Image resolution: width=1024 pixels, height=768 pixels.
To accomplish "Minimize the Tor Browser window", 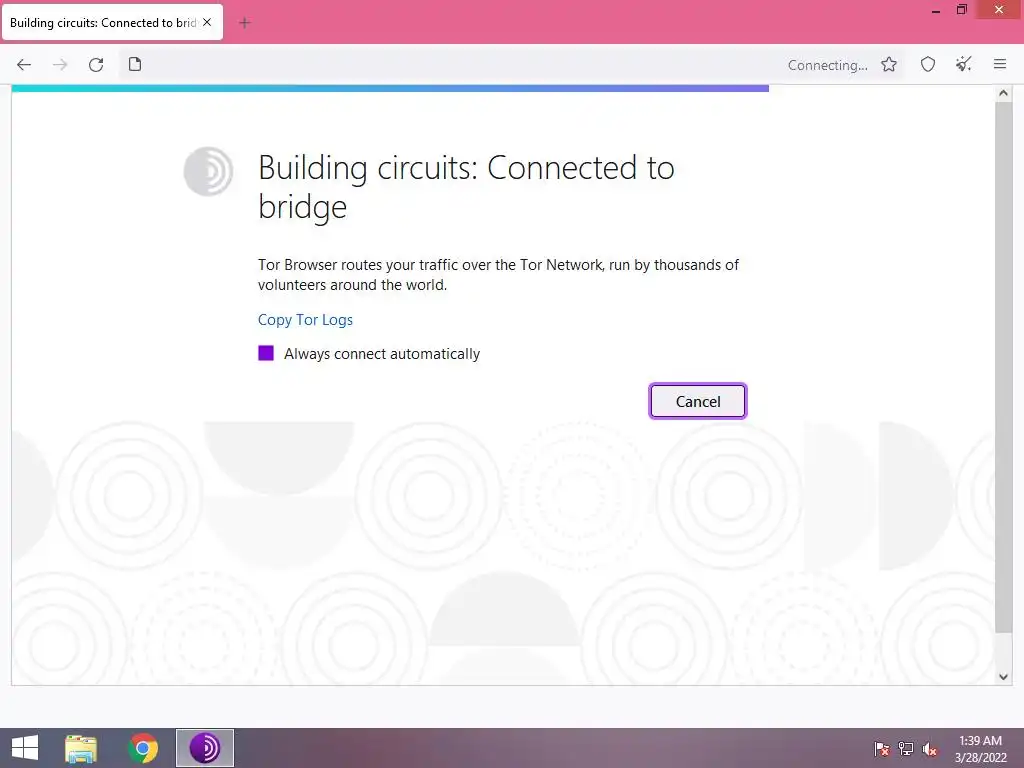I will tap(936, 10).
